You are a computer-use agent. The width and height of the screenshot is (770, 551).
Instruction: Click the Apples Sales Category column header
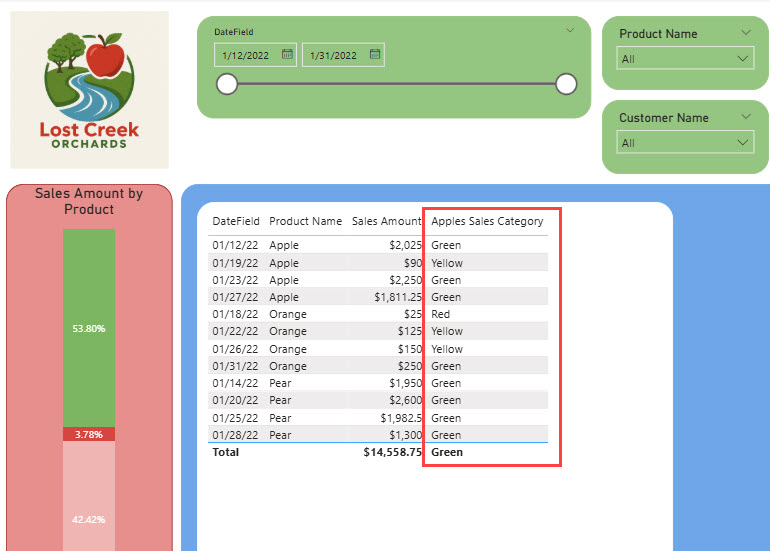(x=487, y=221)
